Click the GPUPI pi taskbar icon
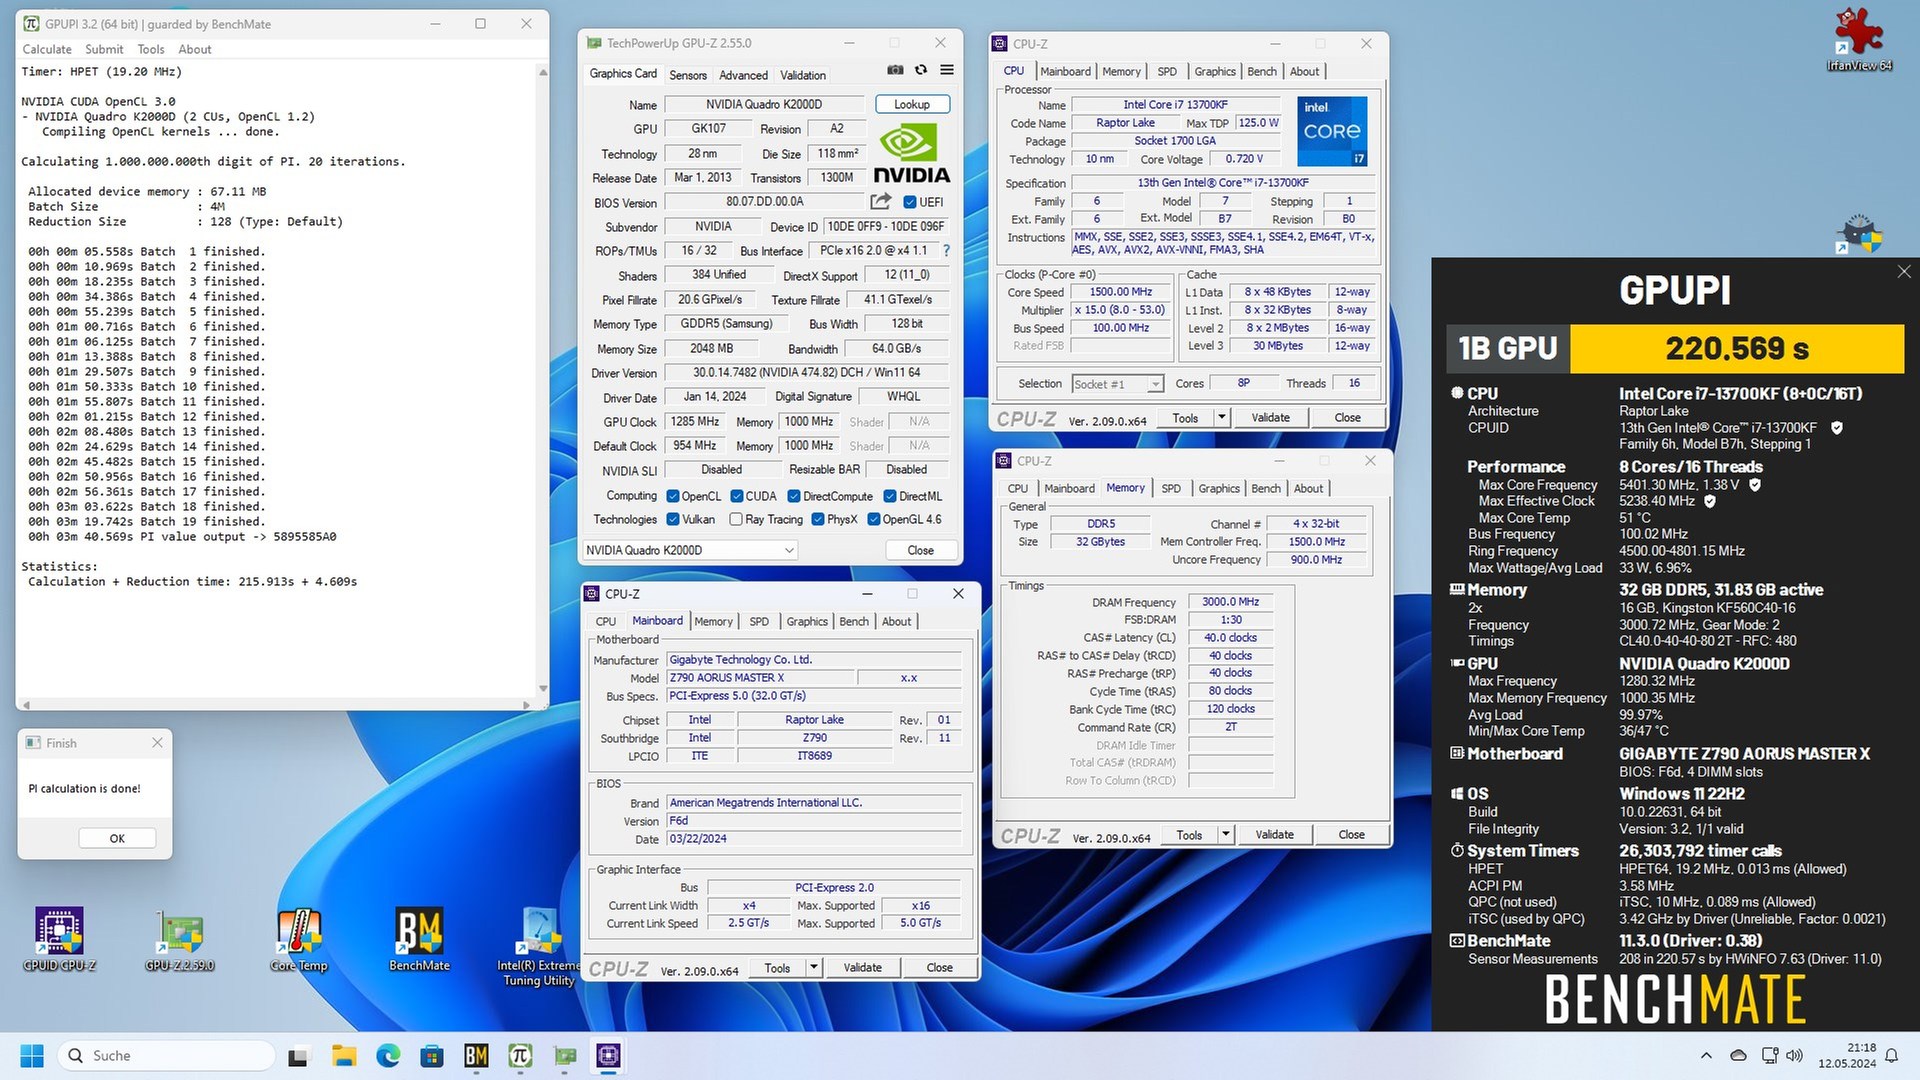1920x1080 pixels. coord(520,1056)
